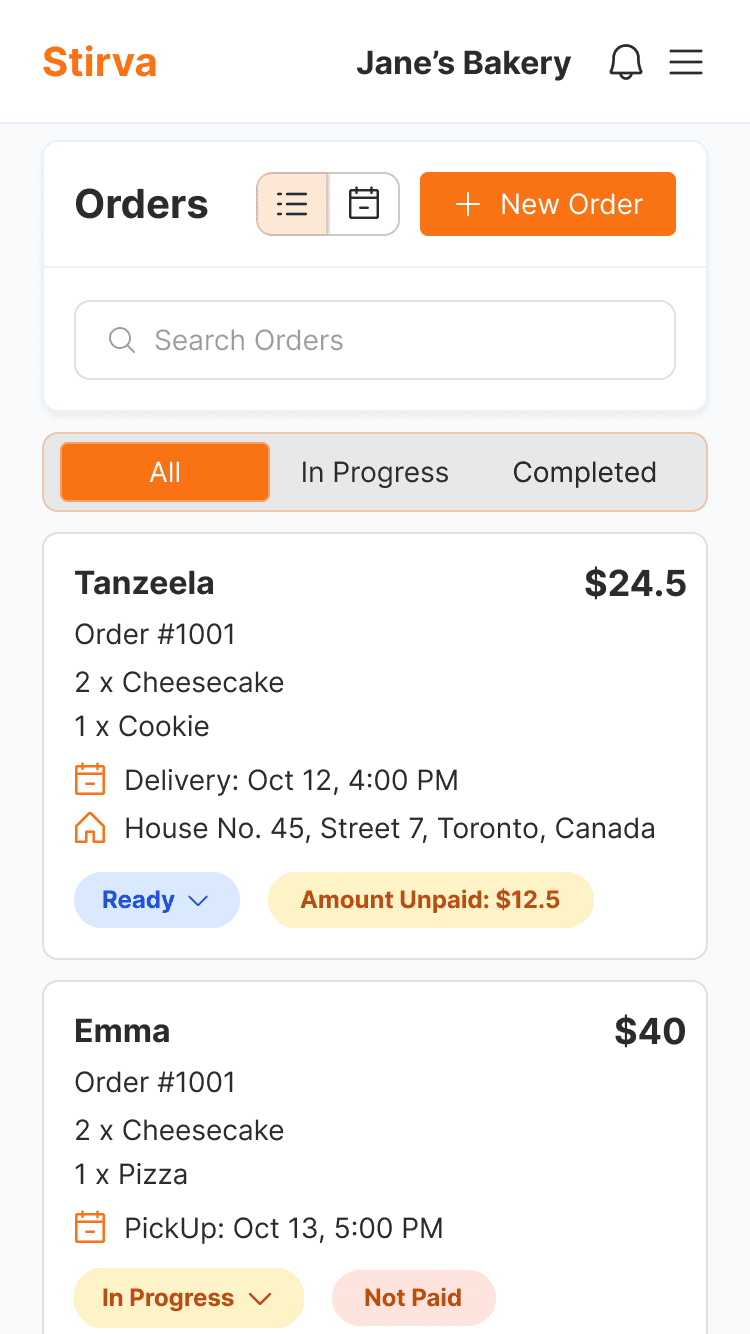Open the hamburger menu icon
The height and width of the screenshot is (1334, 750).
click(686, 62)
